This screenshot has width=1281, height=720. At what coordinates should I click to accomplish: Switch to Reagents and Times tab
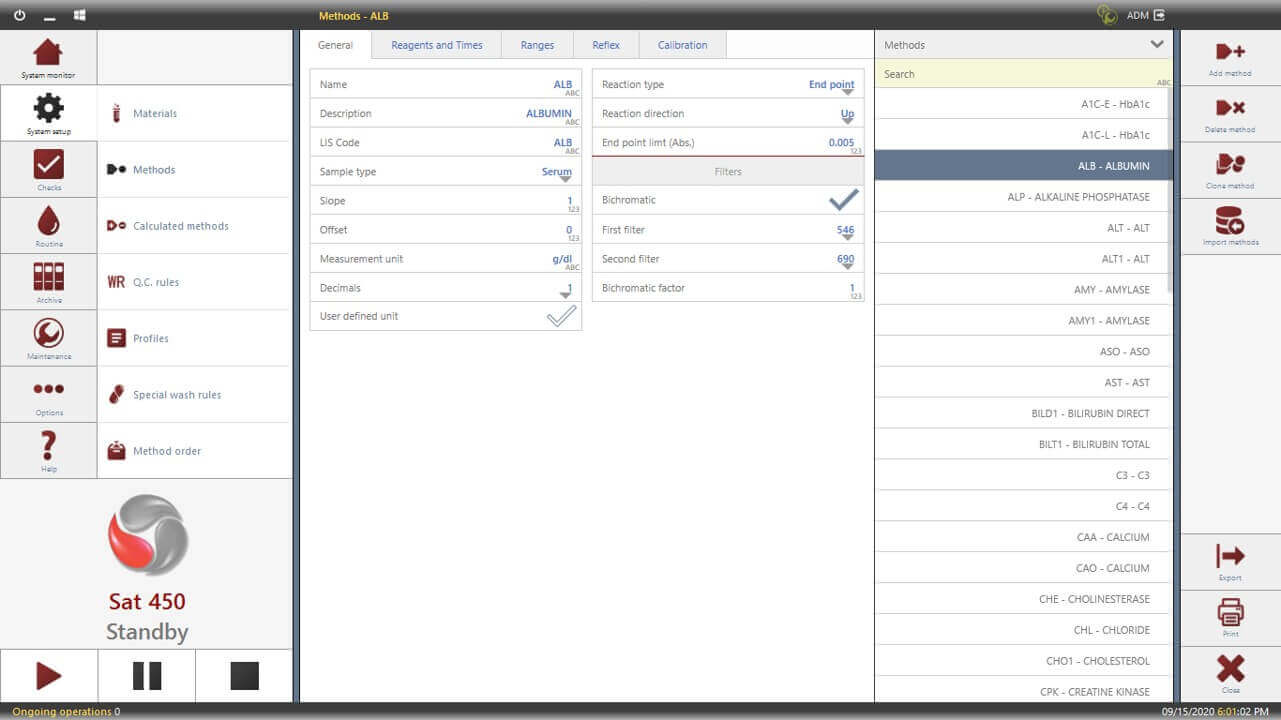click(x=437, y=45)
